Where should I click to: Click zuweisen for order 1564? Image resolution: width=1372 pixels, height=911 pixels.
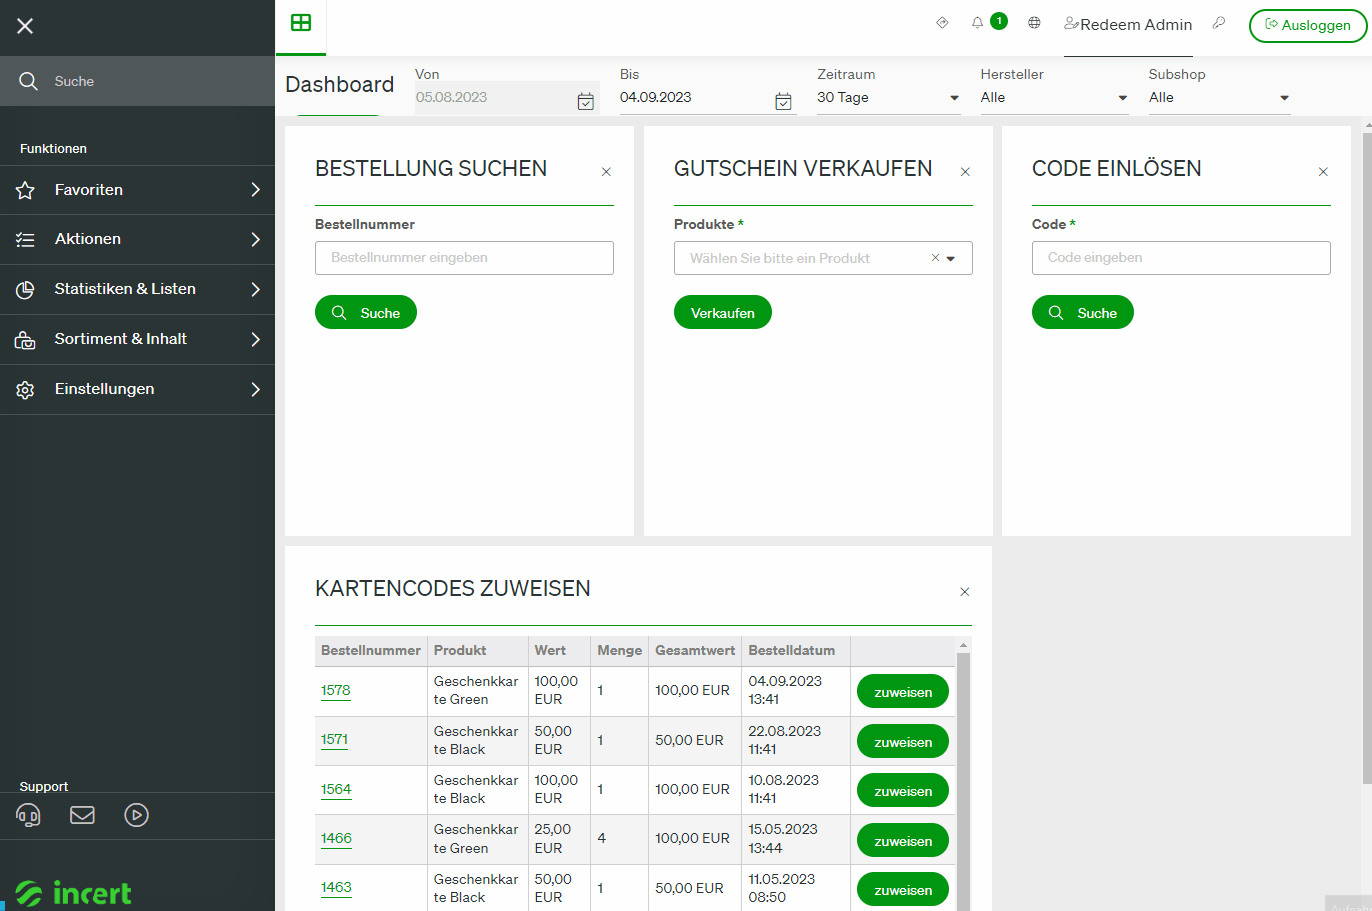(x=903, y=790)
